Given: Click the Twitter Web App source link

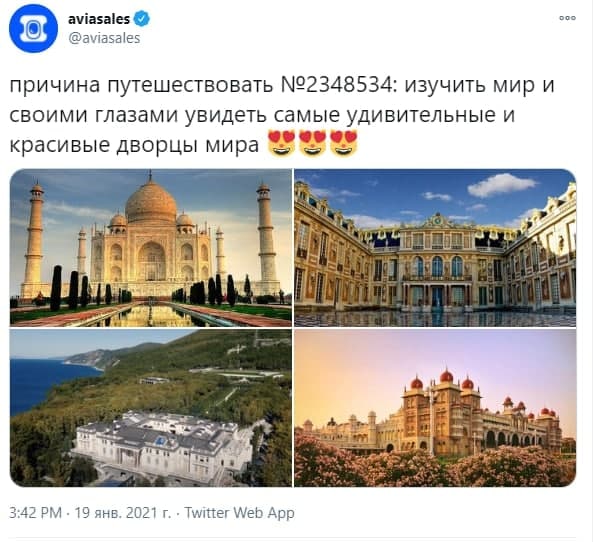Looking at the screenshot, I should 239,513.
